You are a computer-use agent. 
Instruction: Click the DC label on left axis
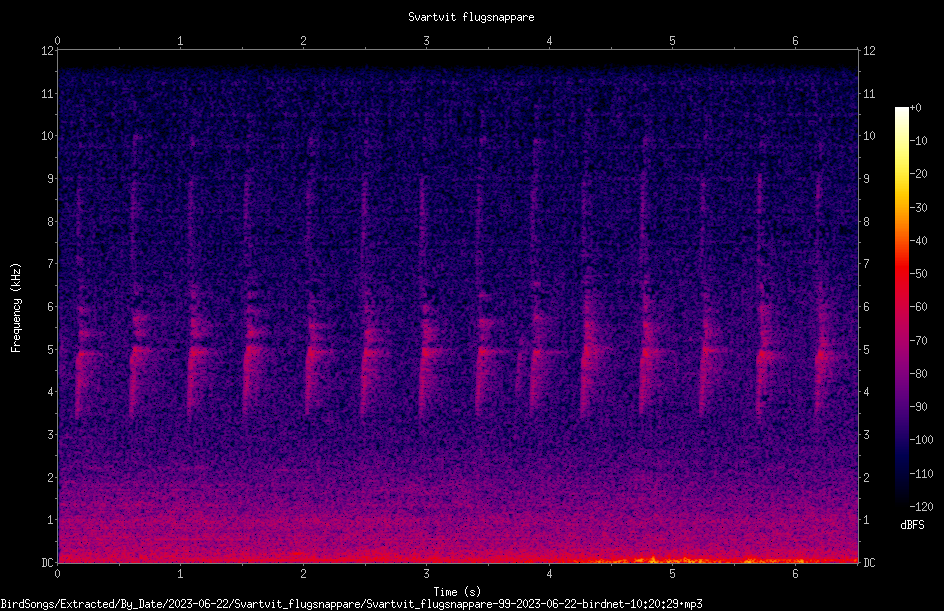47,562
